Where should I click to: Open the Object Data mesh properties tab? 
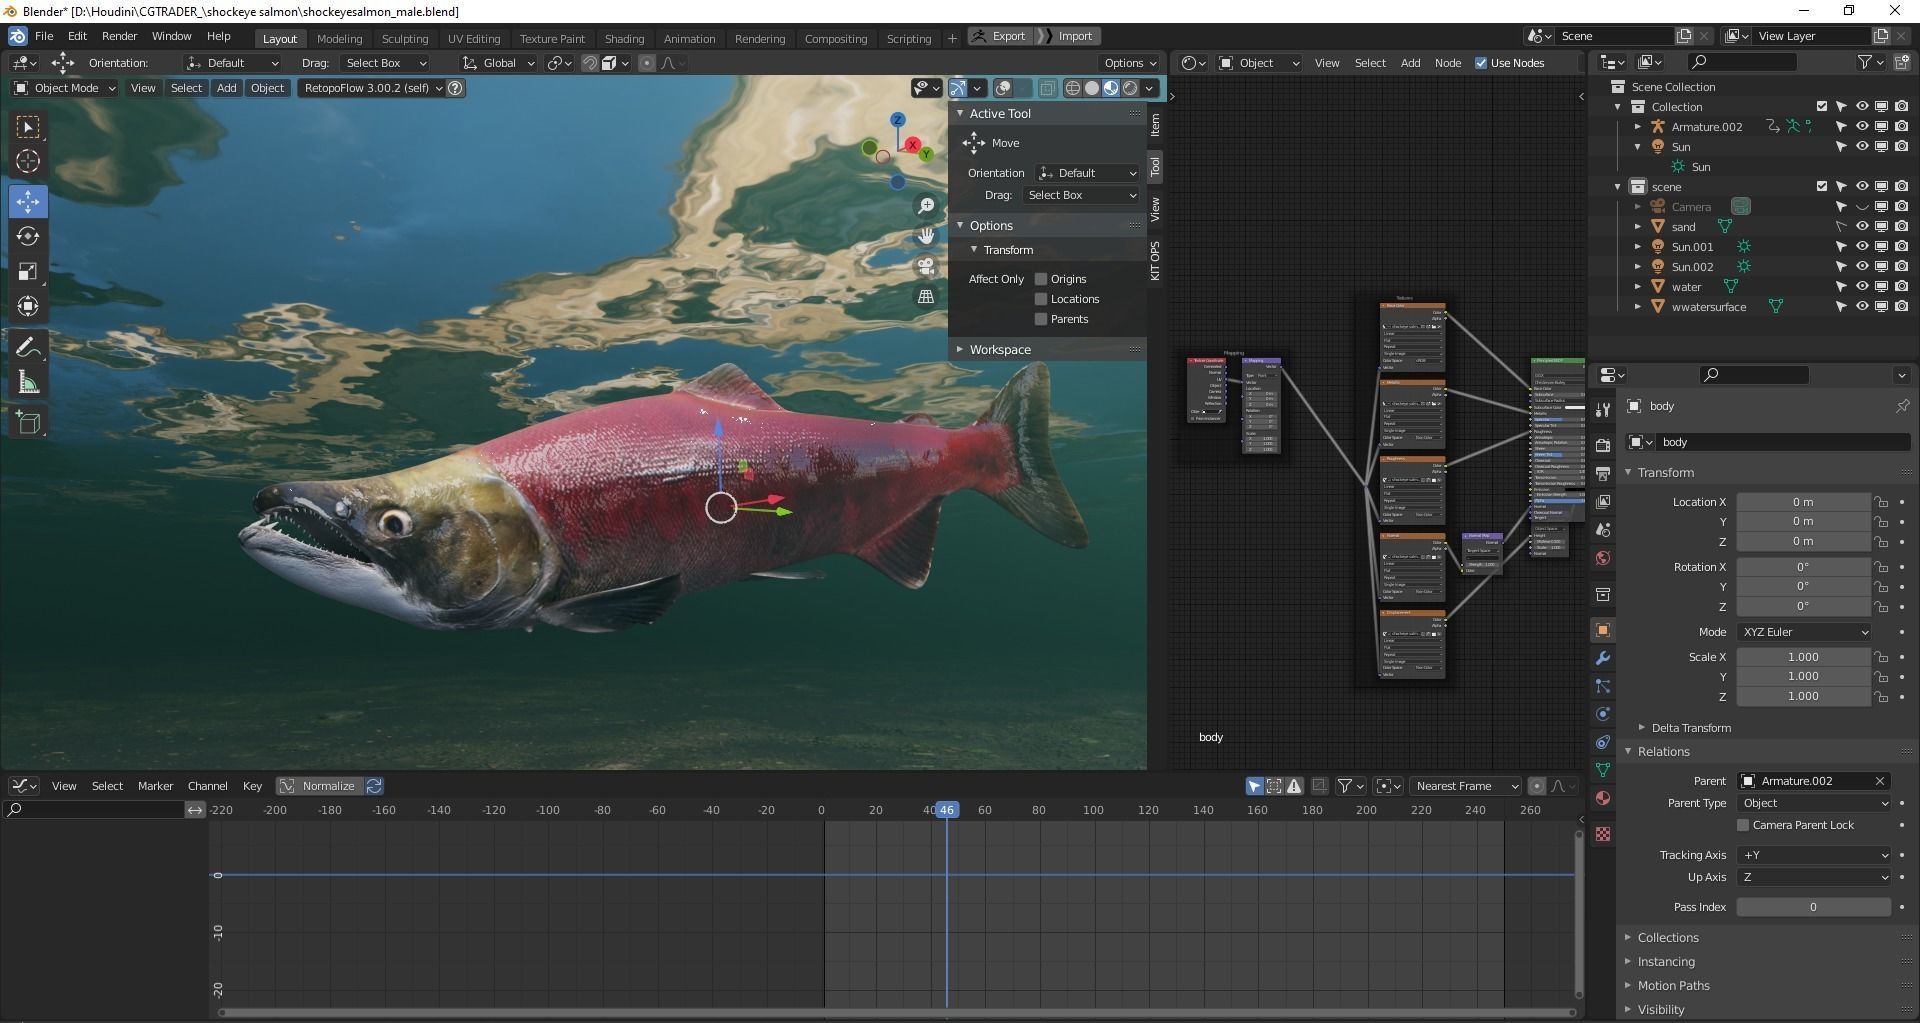click(1603, 770)
